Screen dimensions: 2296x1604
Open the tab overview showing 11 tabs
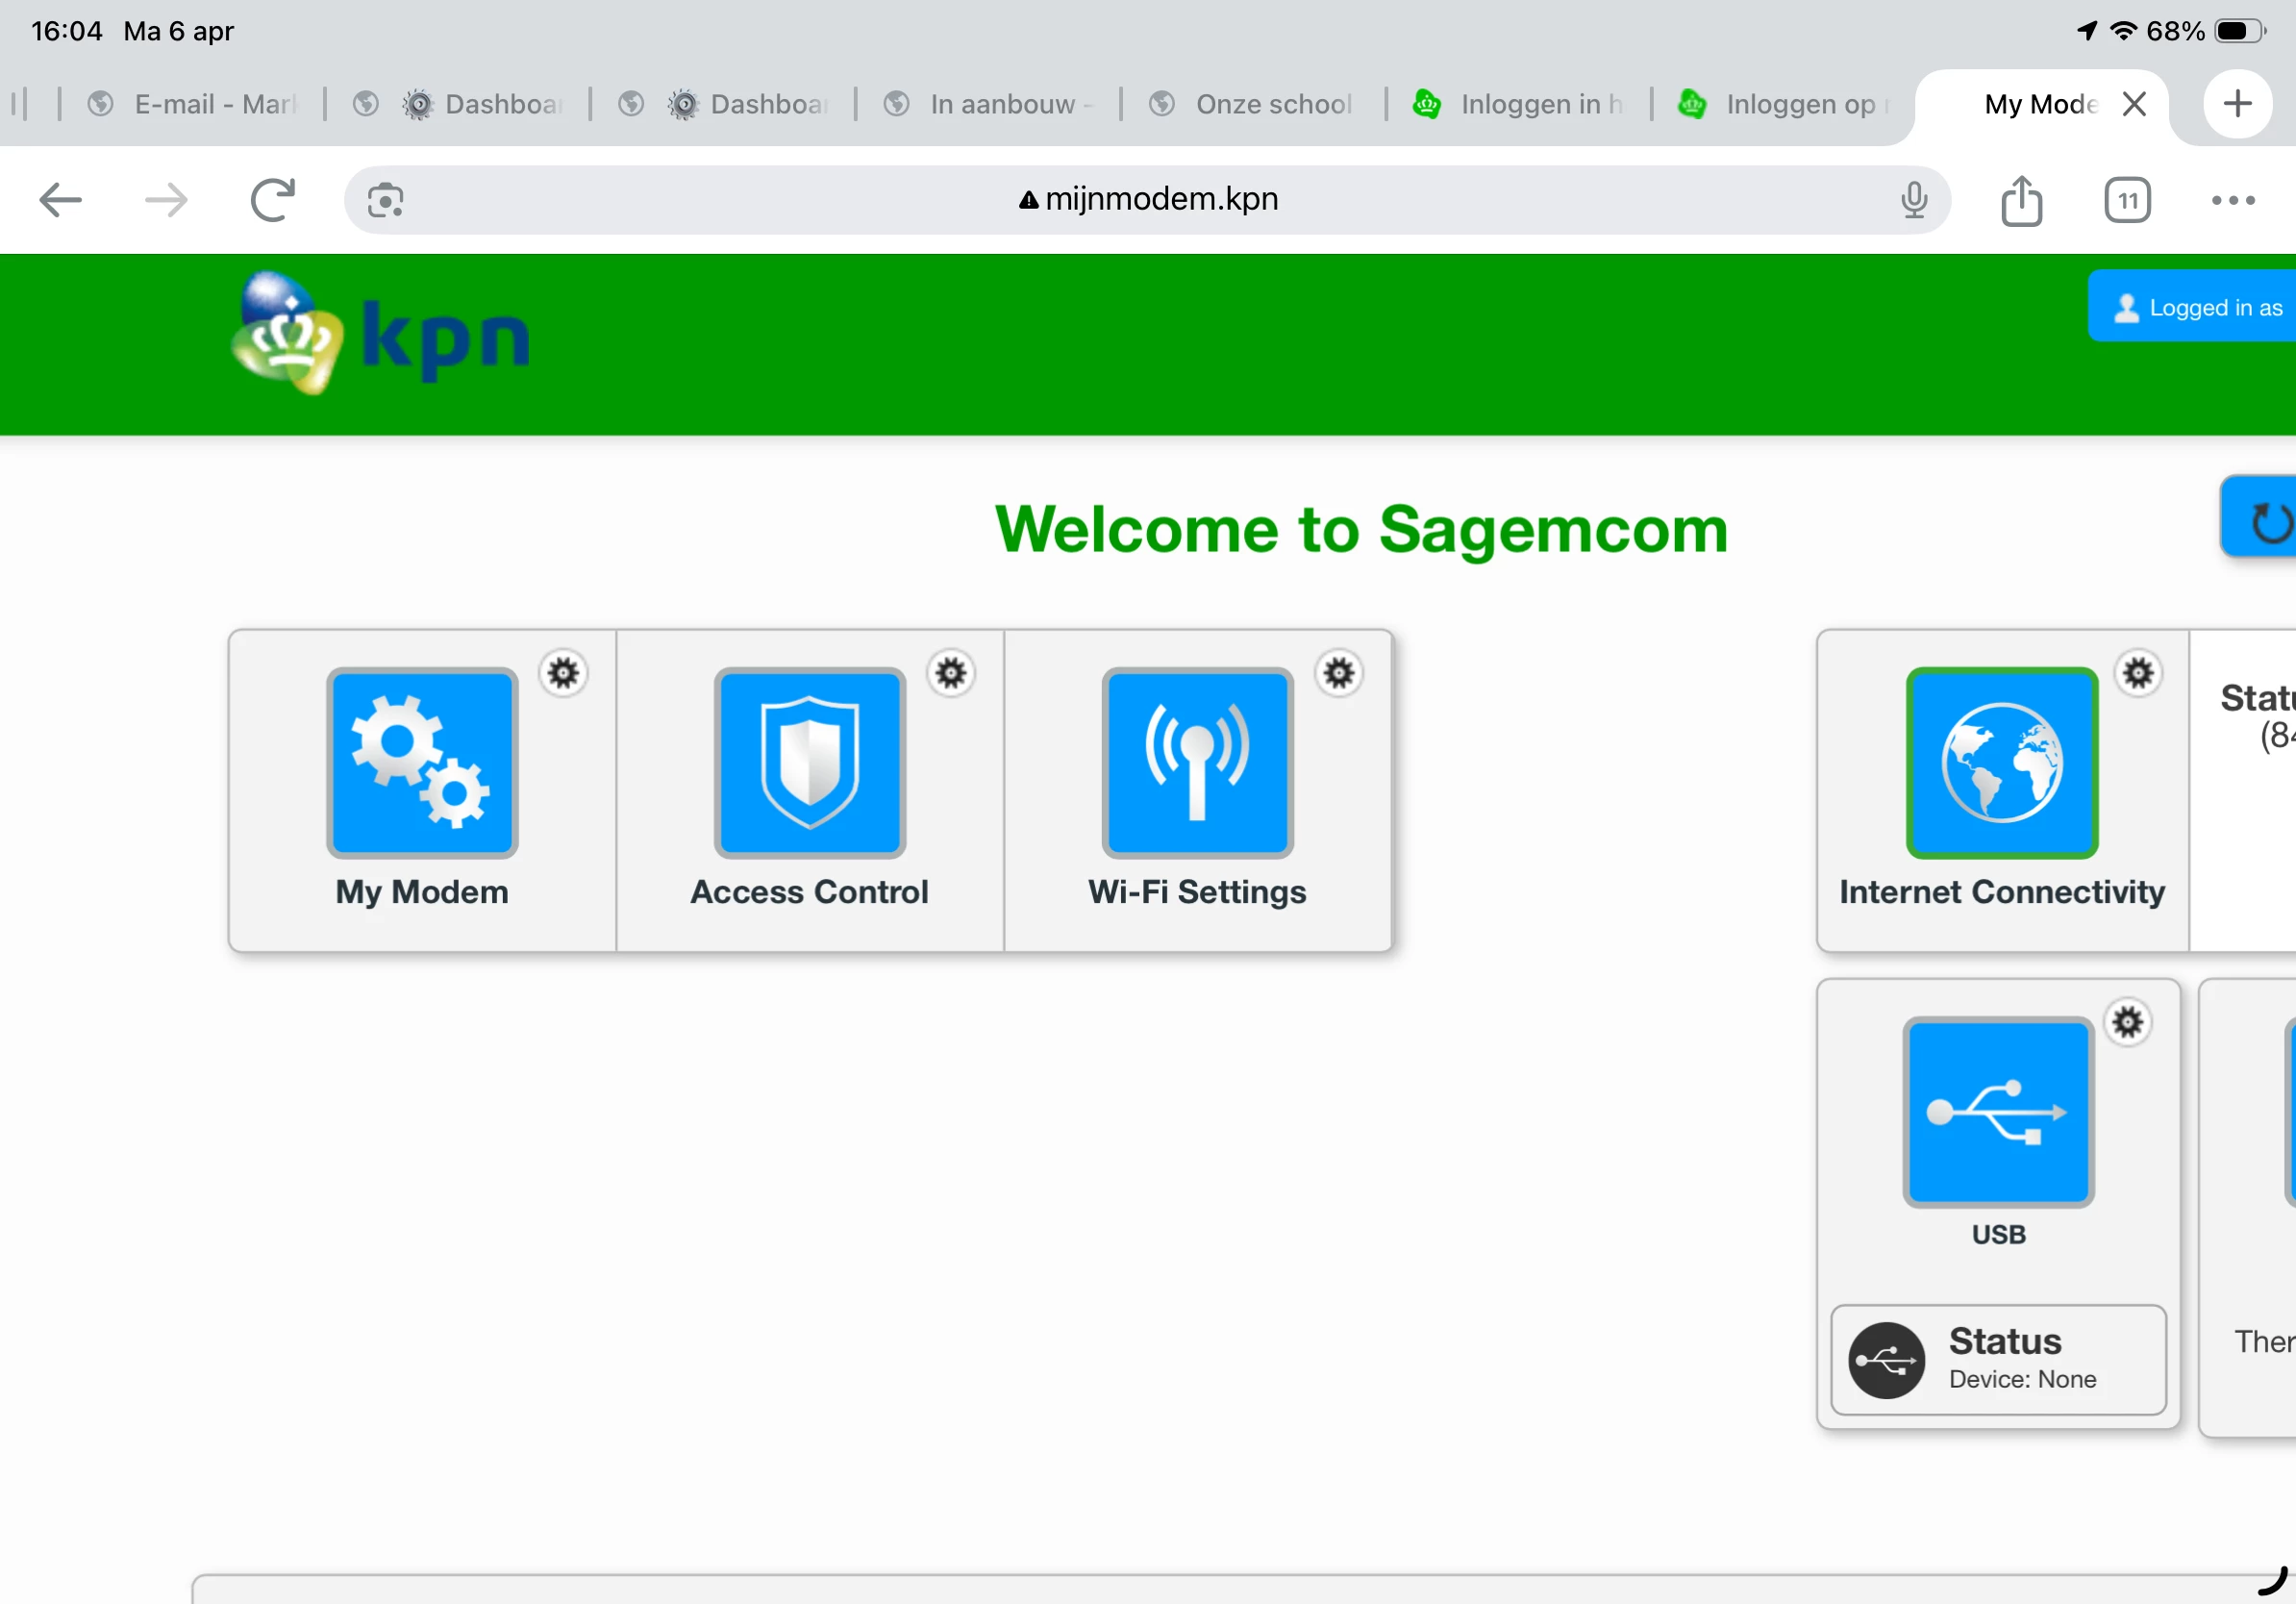[x=2127, y=200]
